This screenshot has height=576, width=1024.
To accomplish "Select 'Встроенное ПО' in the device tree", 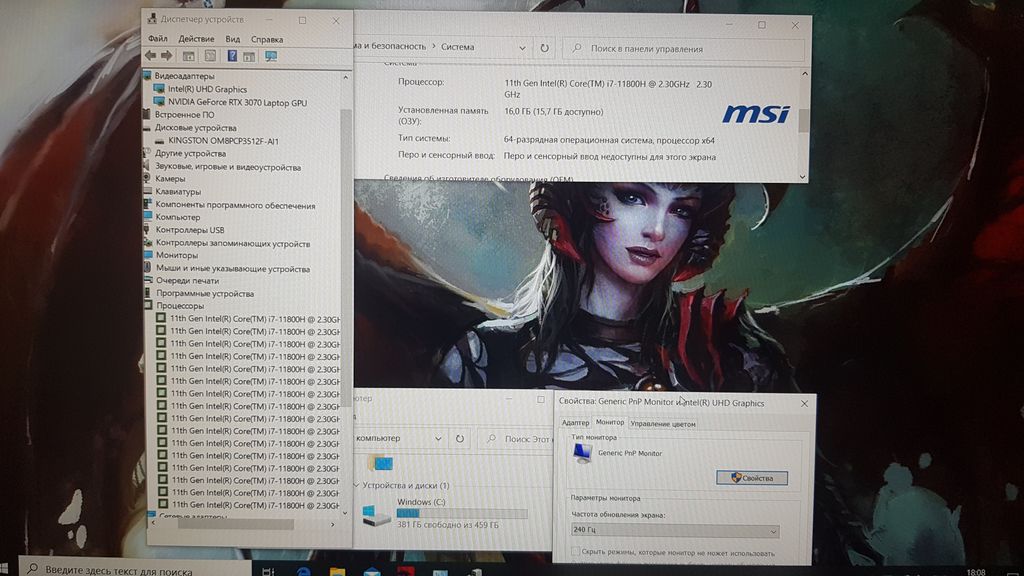I will [184, 114].
